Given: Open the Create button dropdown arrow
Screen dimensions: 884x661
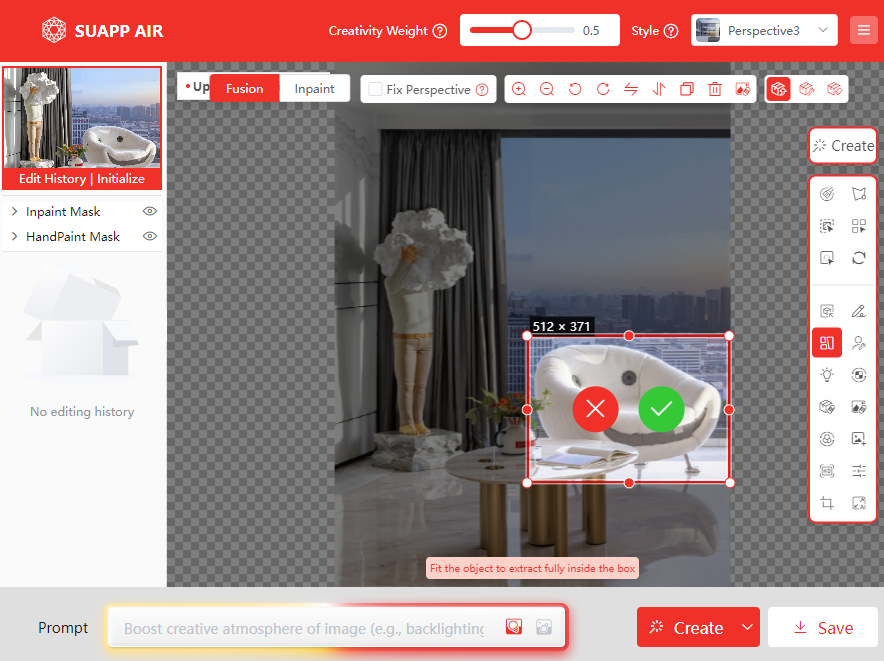Looking at the screenshot, I should pos(747,627).
